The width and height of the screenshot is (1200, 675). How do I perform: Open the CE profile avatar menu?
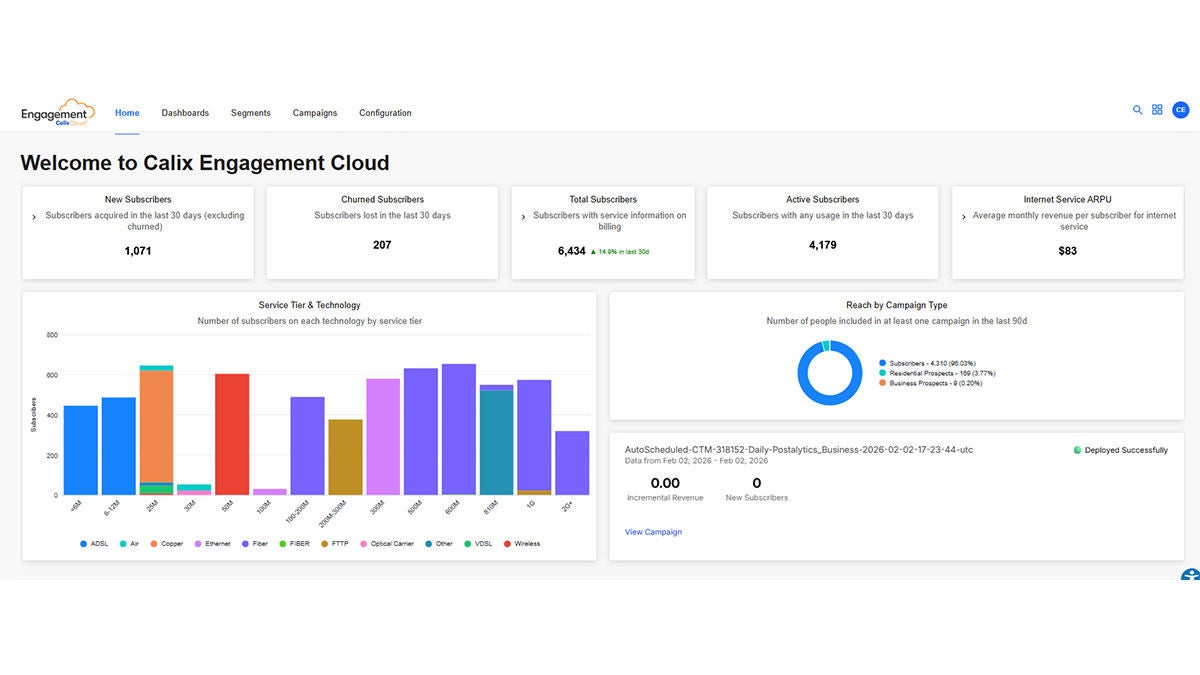pyautogui.click(x=1180, y=109)
